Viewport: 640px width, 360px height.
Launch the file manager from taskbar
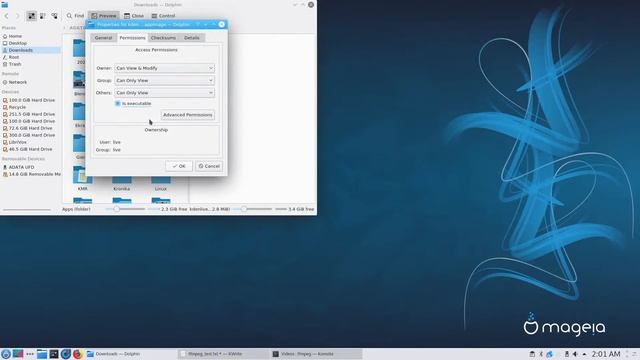42,354
